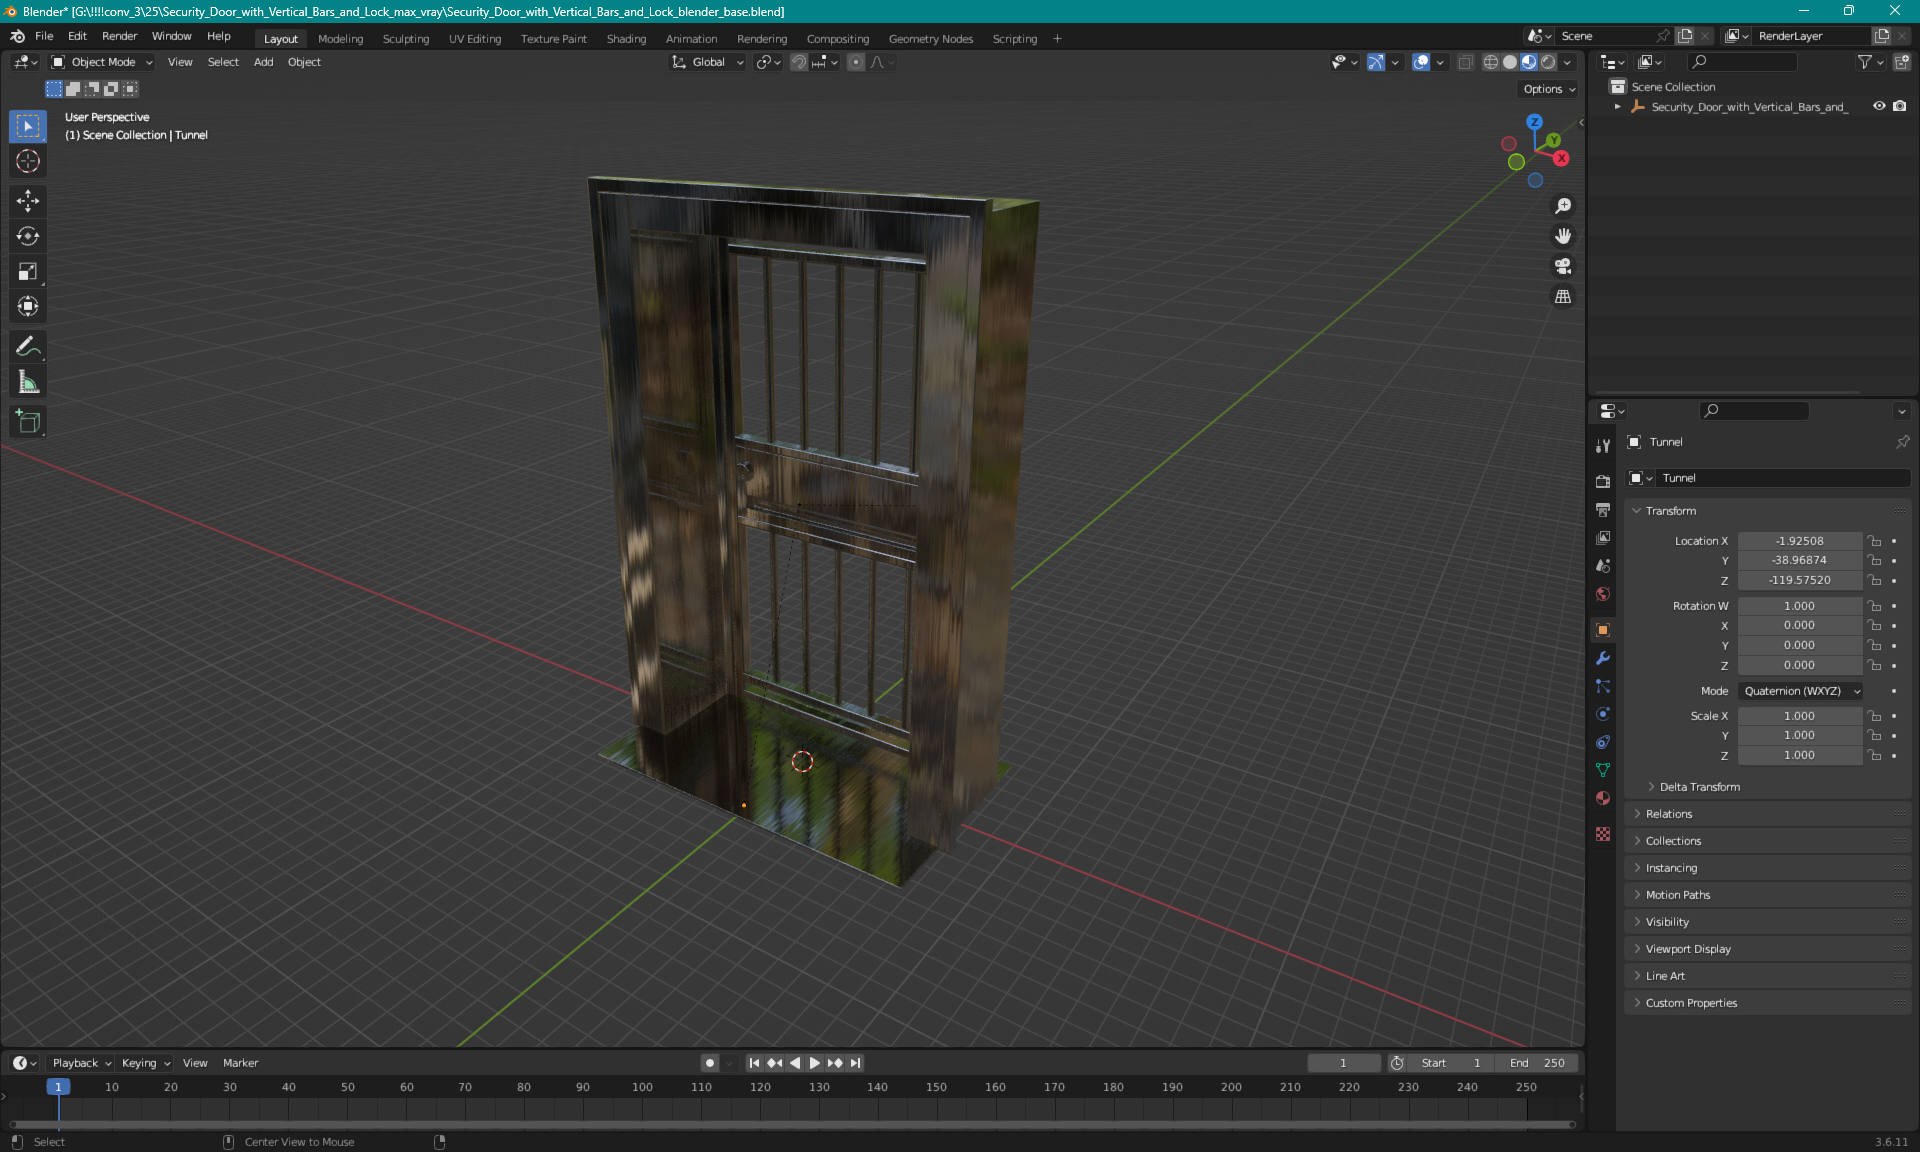Screen dimensions: 1920x1152
Task: Click the Pan view hand icon
Action: [1562, 236]
